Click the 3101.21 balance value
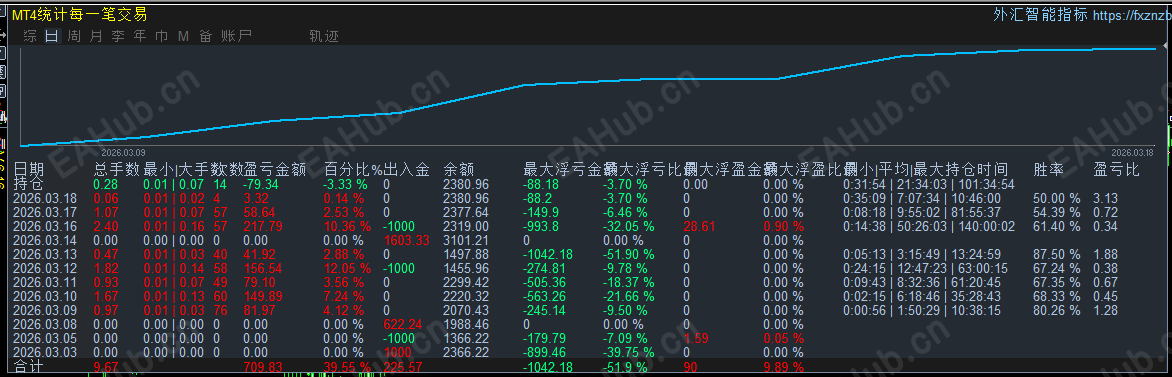The width and height of the screenshot is (1172, 377). click(x=466, y=240)
